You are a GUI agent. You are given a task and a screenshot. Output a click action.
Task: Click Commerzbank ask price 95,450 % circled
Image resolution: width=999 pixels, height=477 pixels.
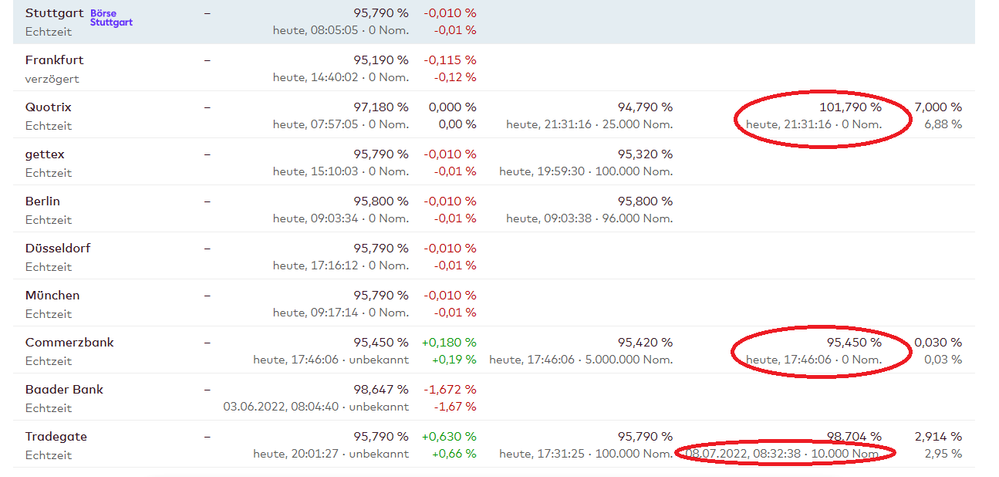click(x=853, y=342)
